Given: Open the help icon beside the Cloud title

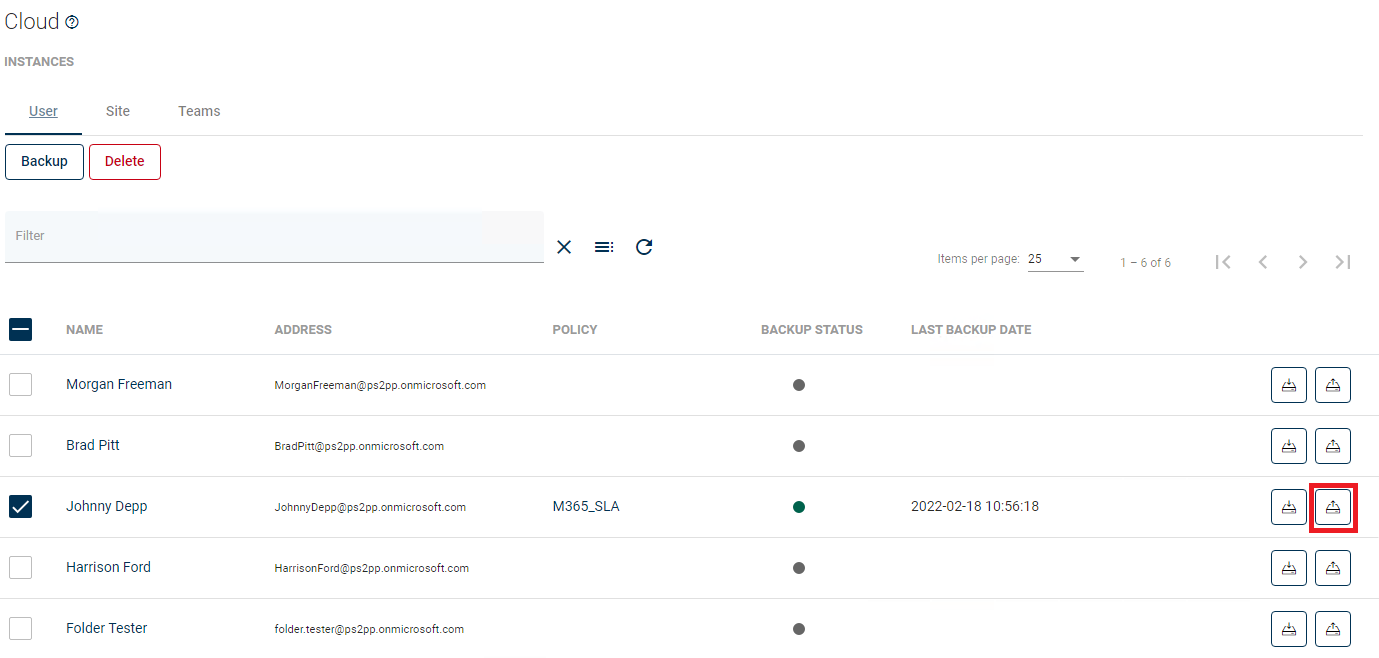Looking at the screenshot, I should click(72, 23).
